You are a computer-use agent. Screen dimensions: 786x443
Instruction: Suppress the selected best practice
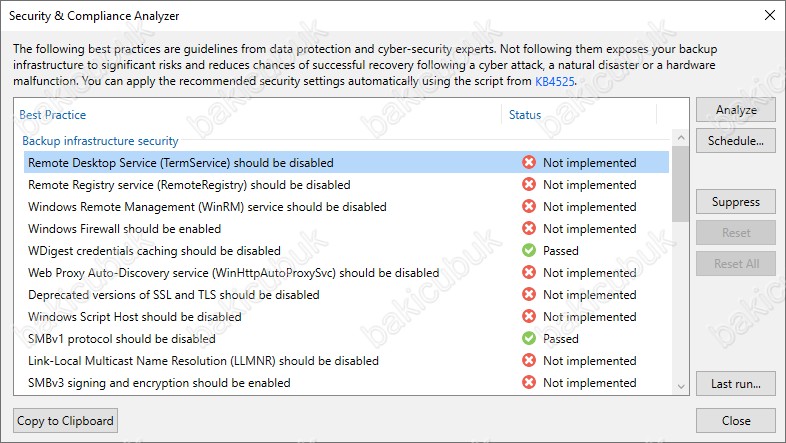click(x=735, y=202)
